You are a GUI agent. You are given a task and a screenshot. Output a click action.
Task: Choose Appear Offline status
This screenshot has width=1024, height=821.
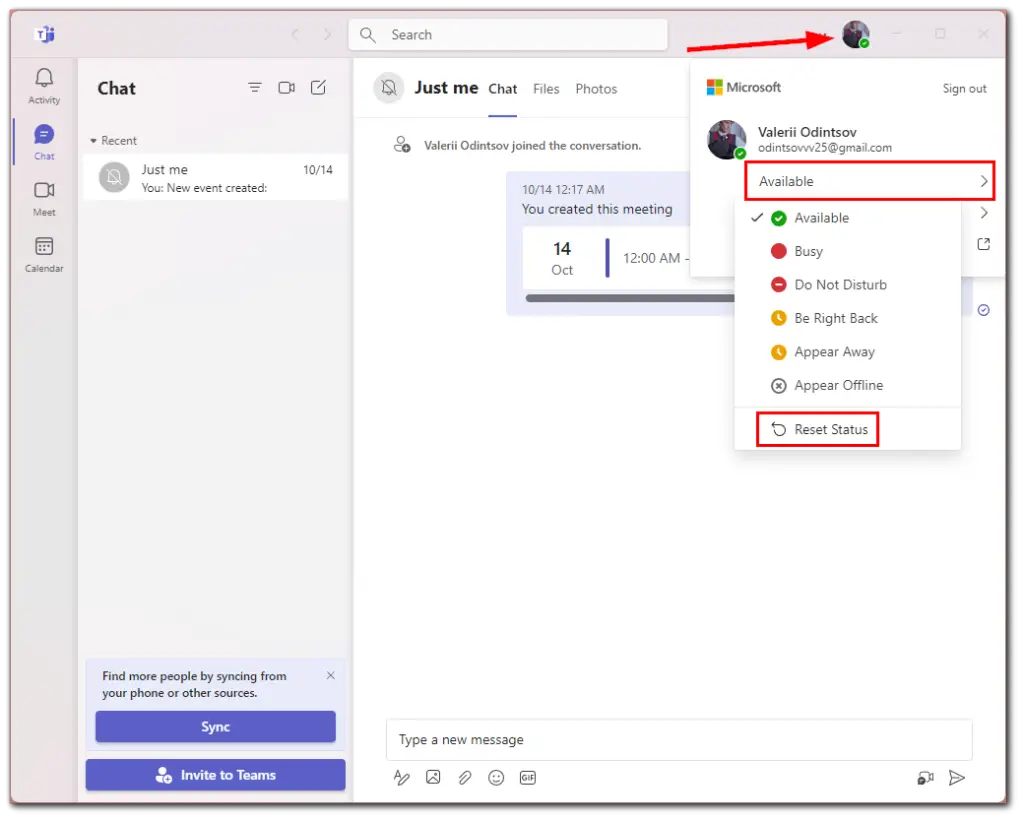click(x=838, y=385)
